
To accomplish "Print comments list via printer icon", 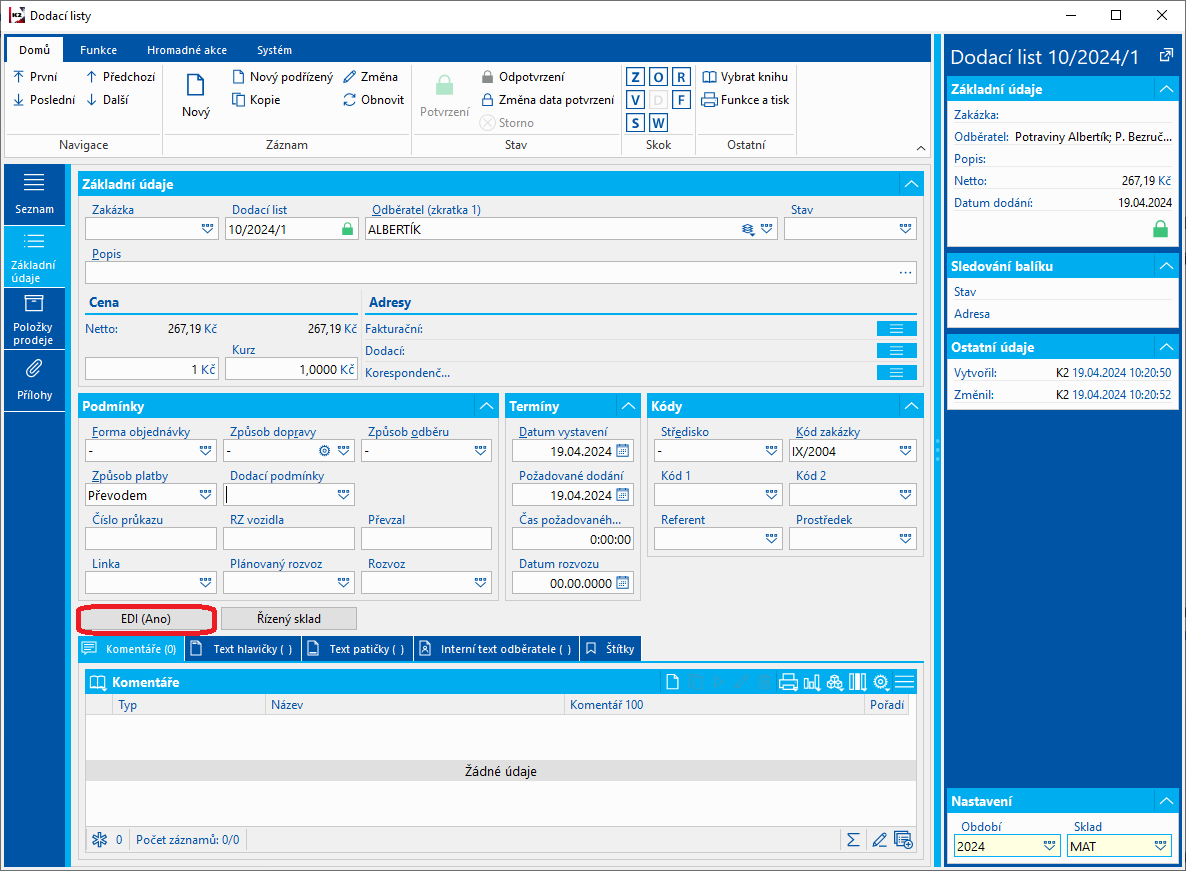I will click(788, 682).
